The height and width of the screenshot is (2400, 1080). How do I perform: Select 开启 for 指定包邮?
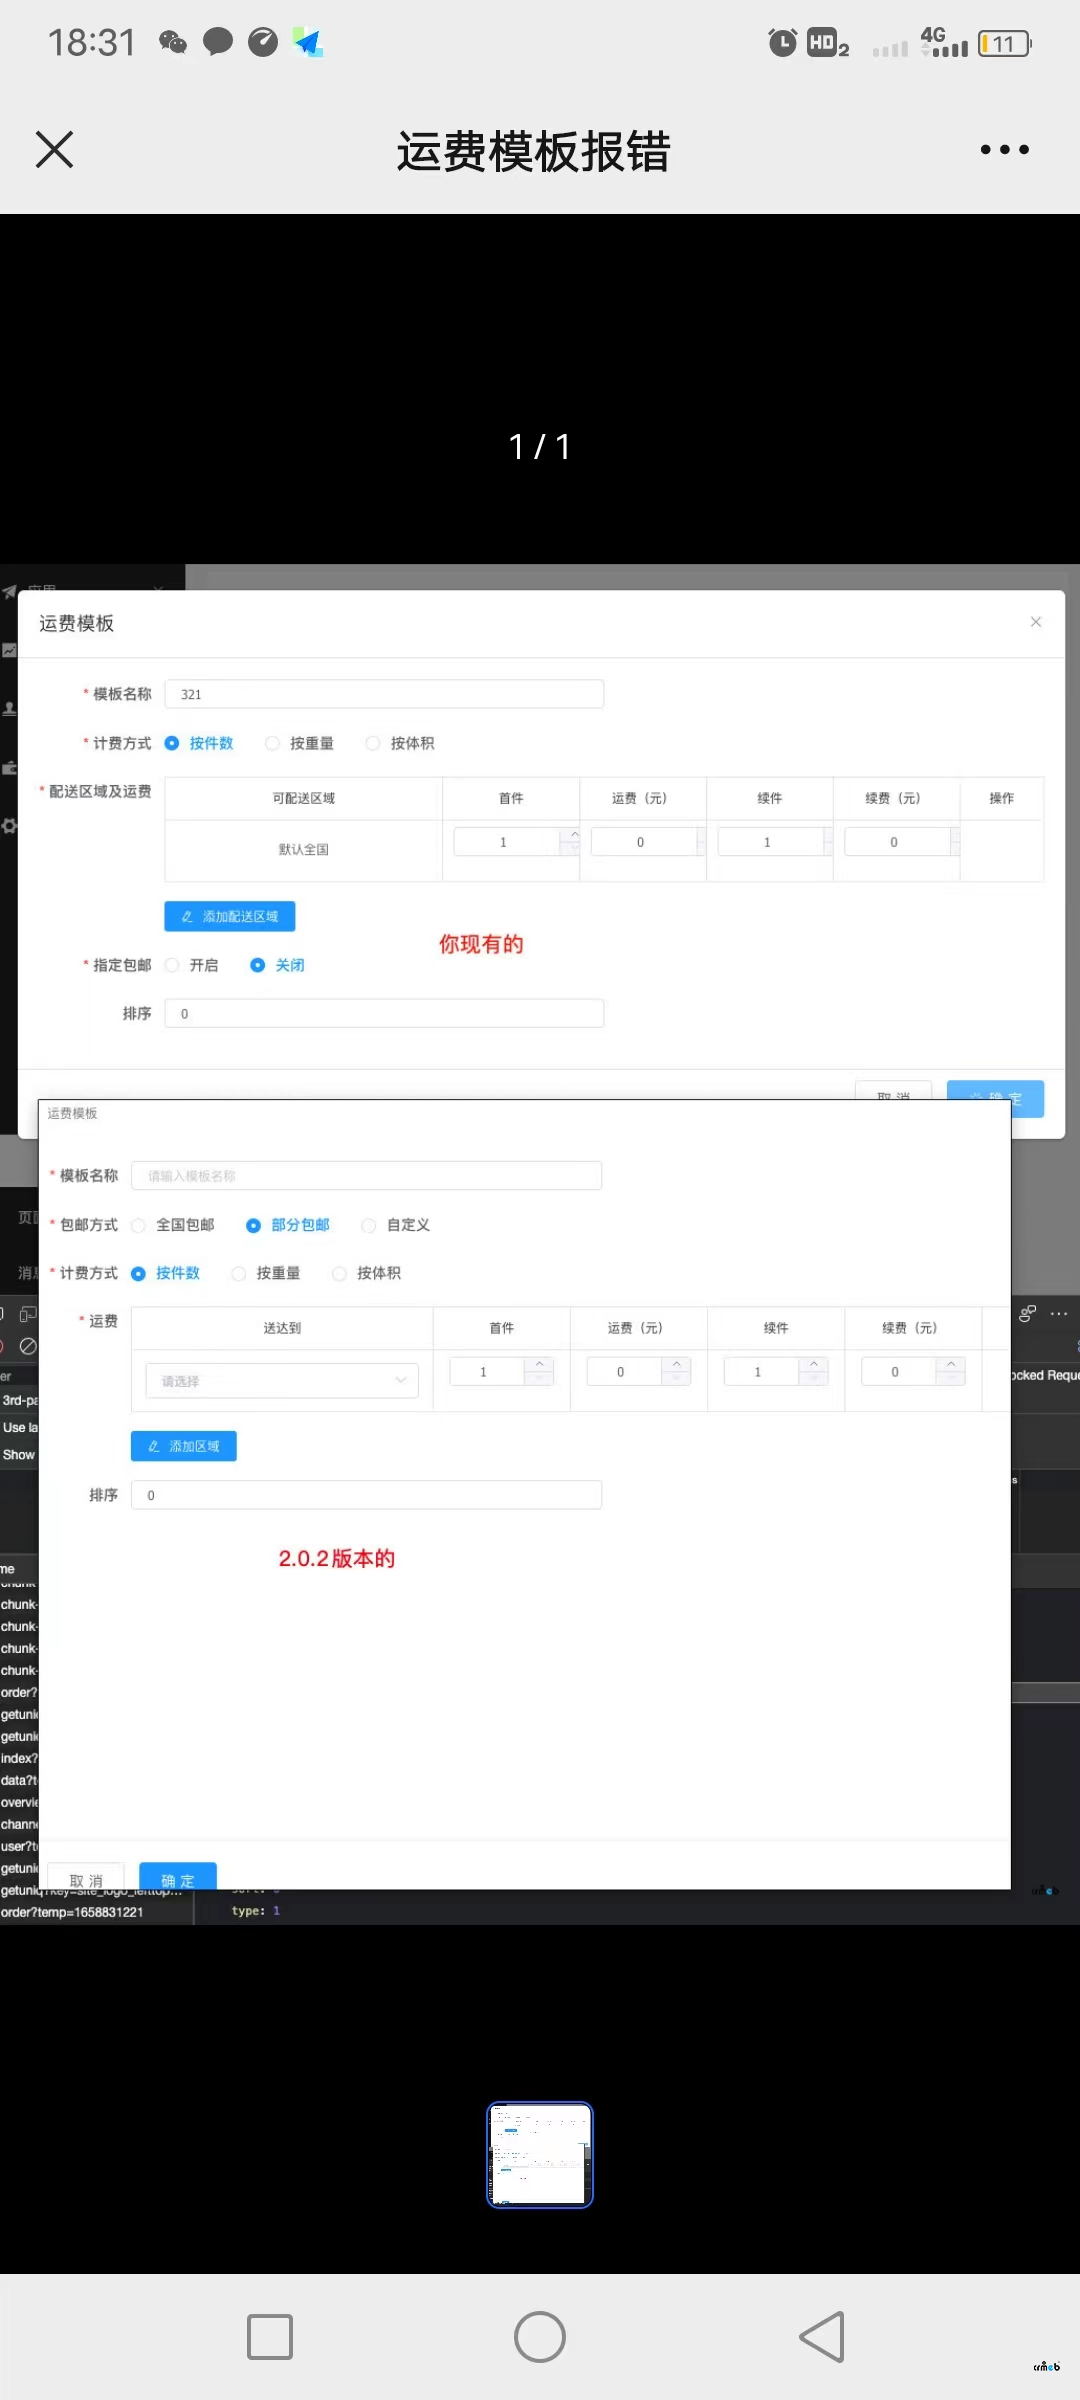click(x=192, y=965)
